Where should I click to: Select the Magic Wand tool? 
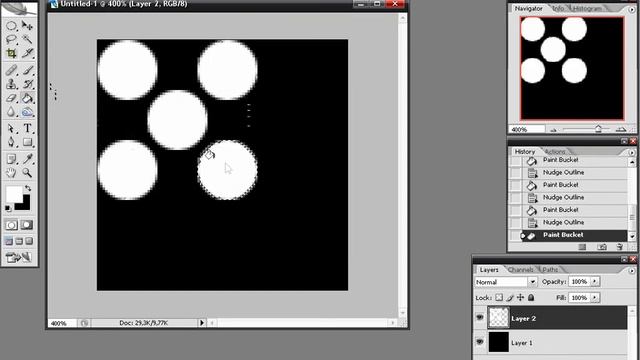(x=27, y=40)
